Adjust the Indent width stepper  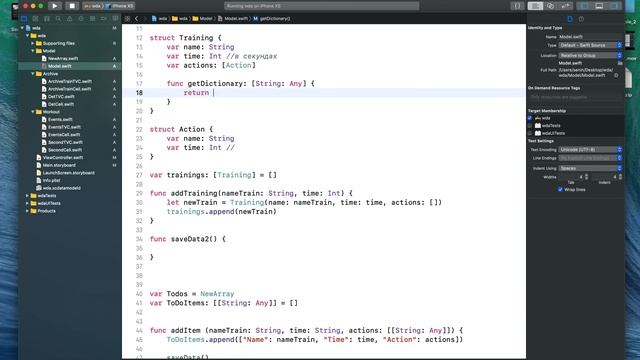click(x=620, y=177)
